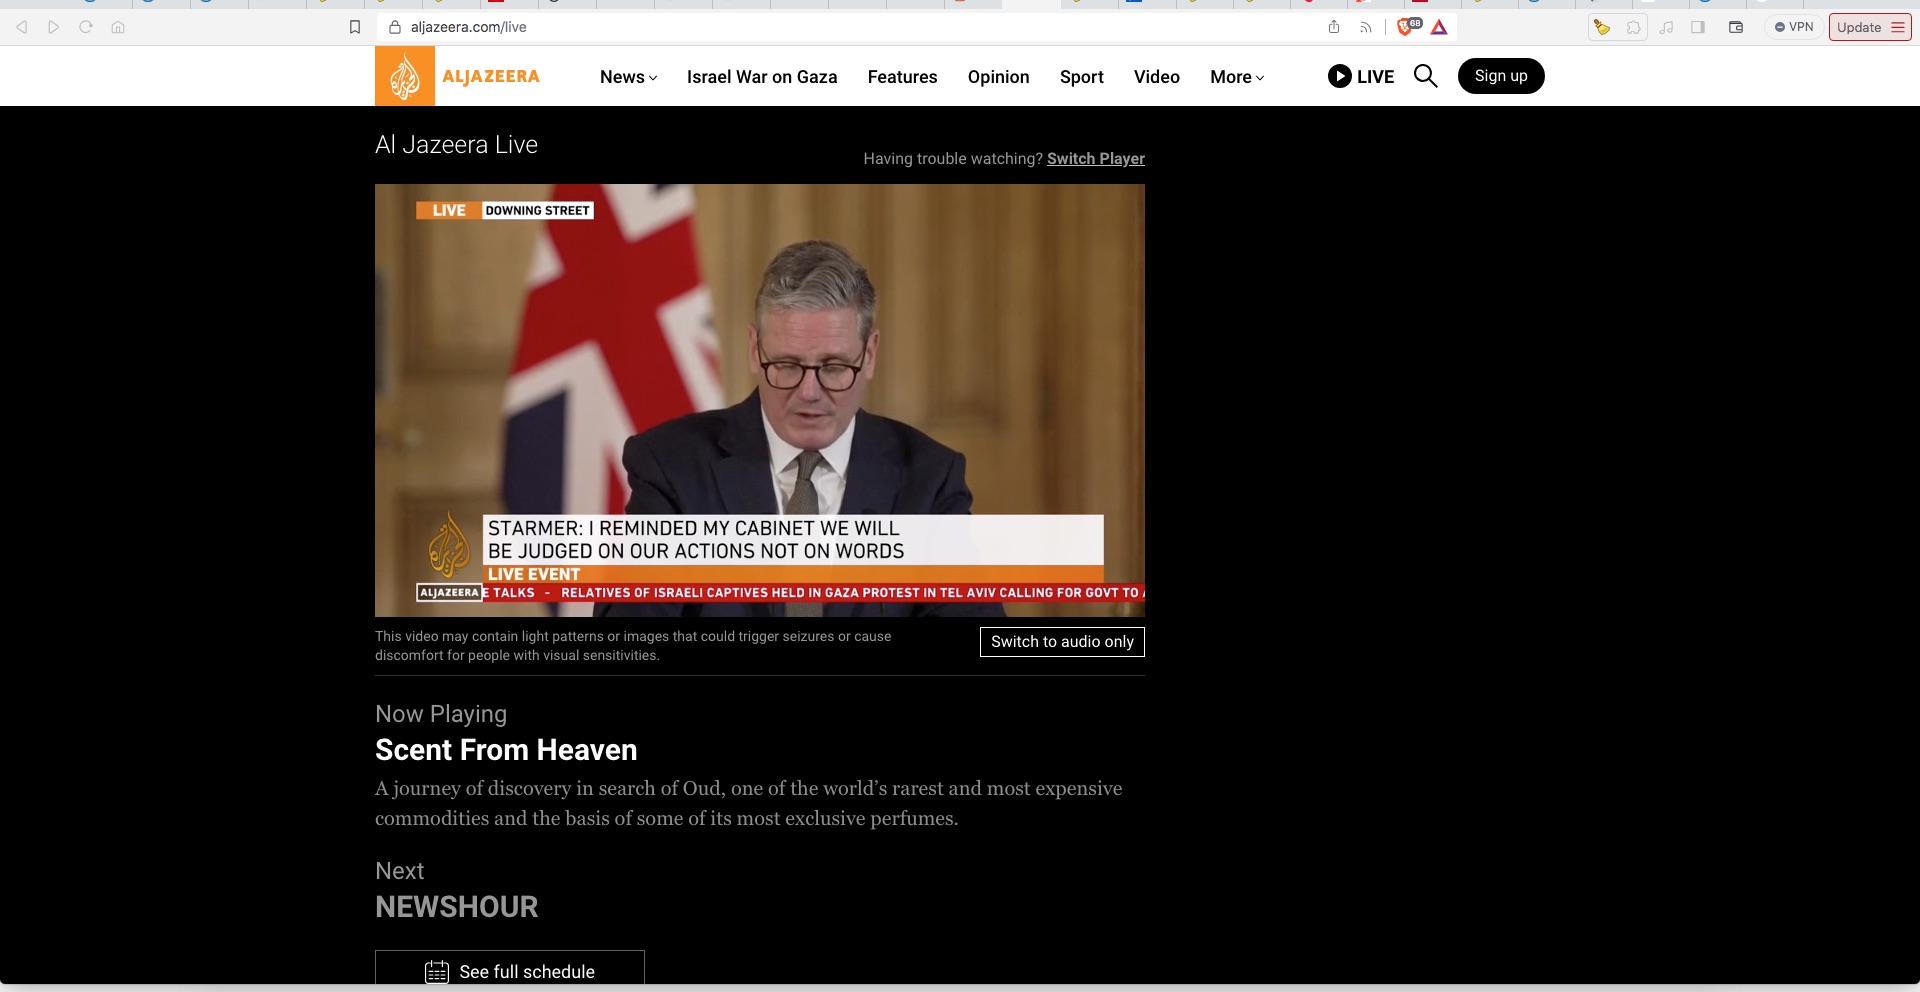This screenshot has height=992, width=1920.
Task: Go to the Features section
Action: click(x=902, y=77)
